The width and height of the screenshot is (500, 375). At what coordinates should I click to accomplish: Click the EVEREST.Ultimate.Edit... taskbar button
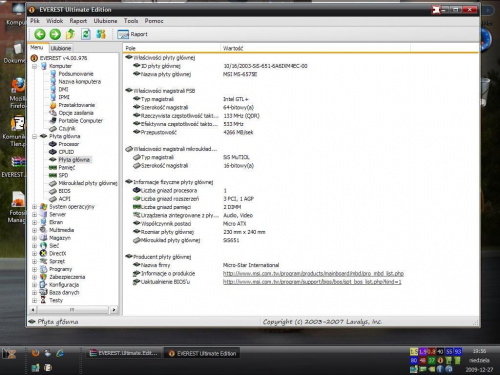(x=125, y=353)
